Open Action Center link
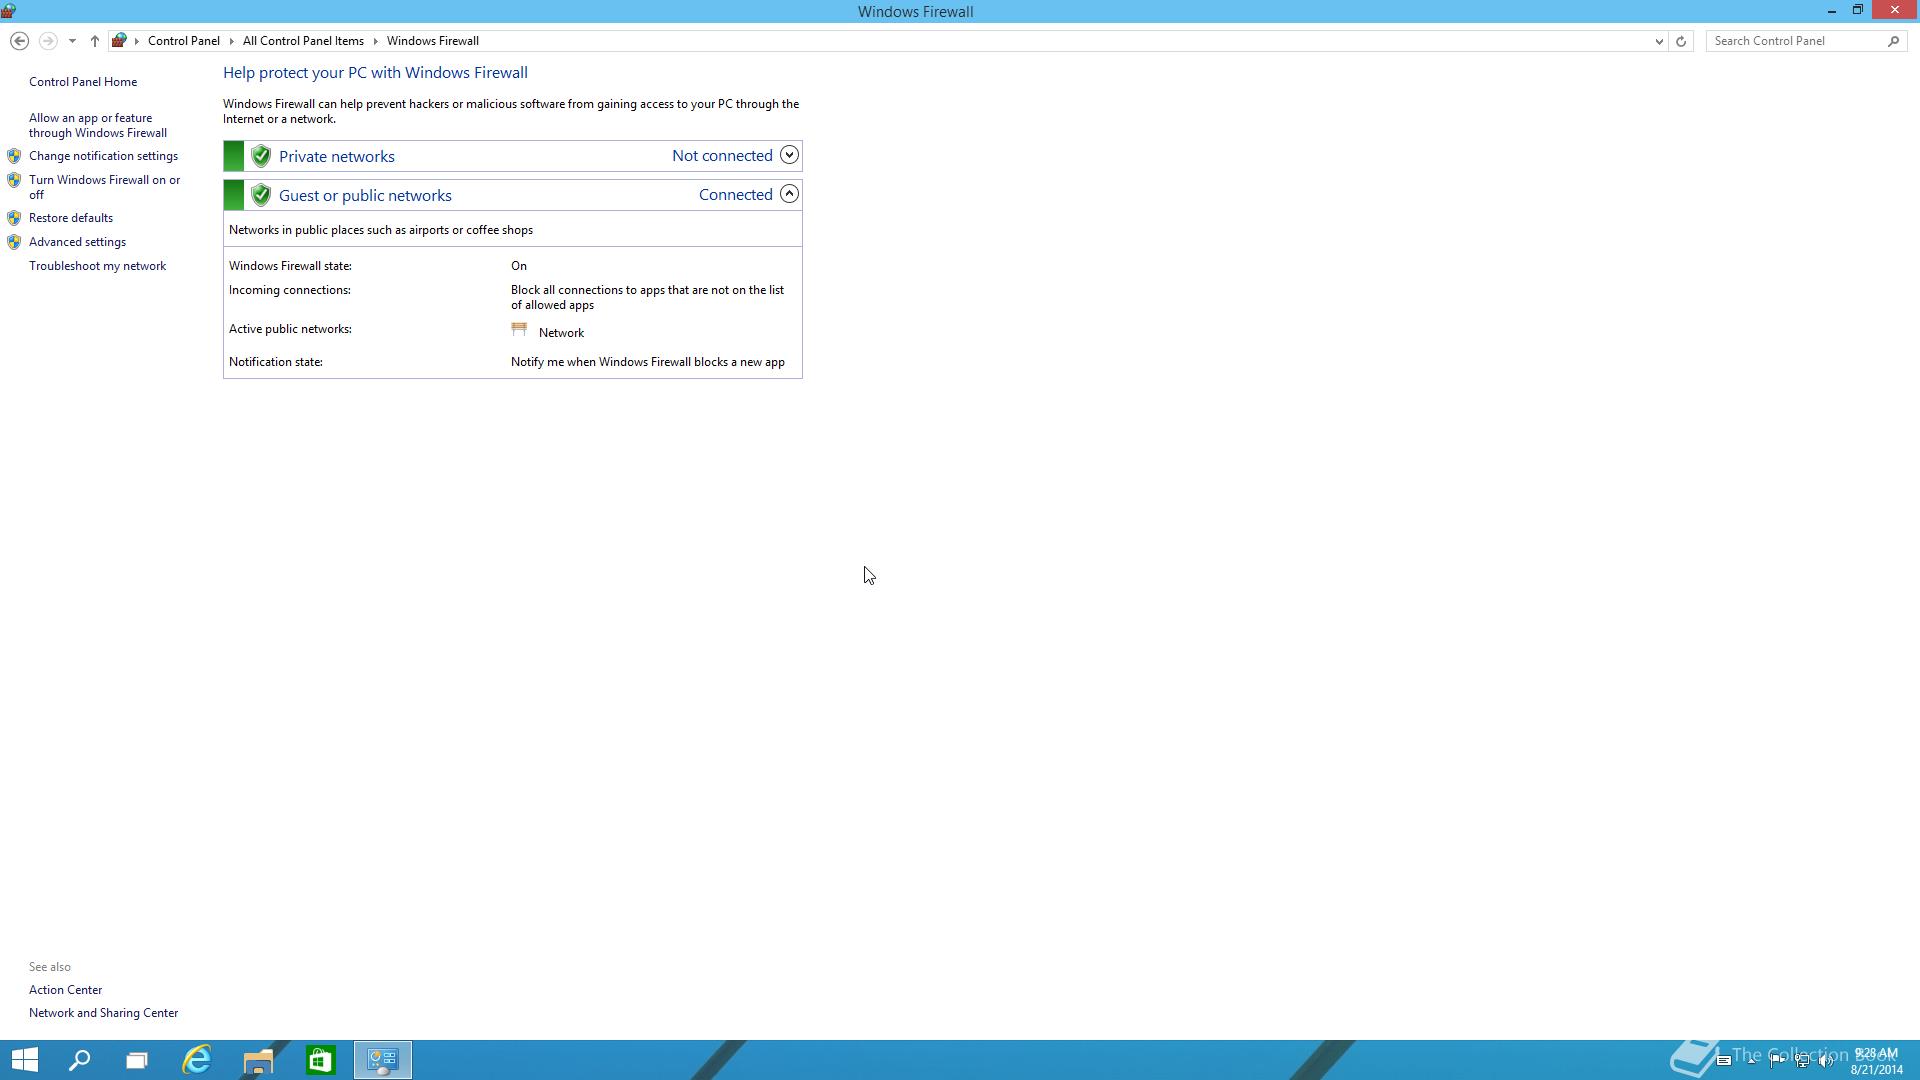Image resolution: width=1920 pixels, height=1080 pixels. [x=65, y=990]
